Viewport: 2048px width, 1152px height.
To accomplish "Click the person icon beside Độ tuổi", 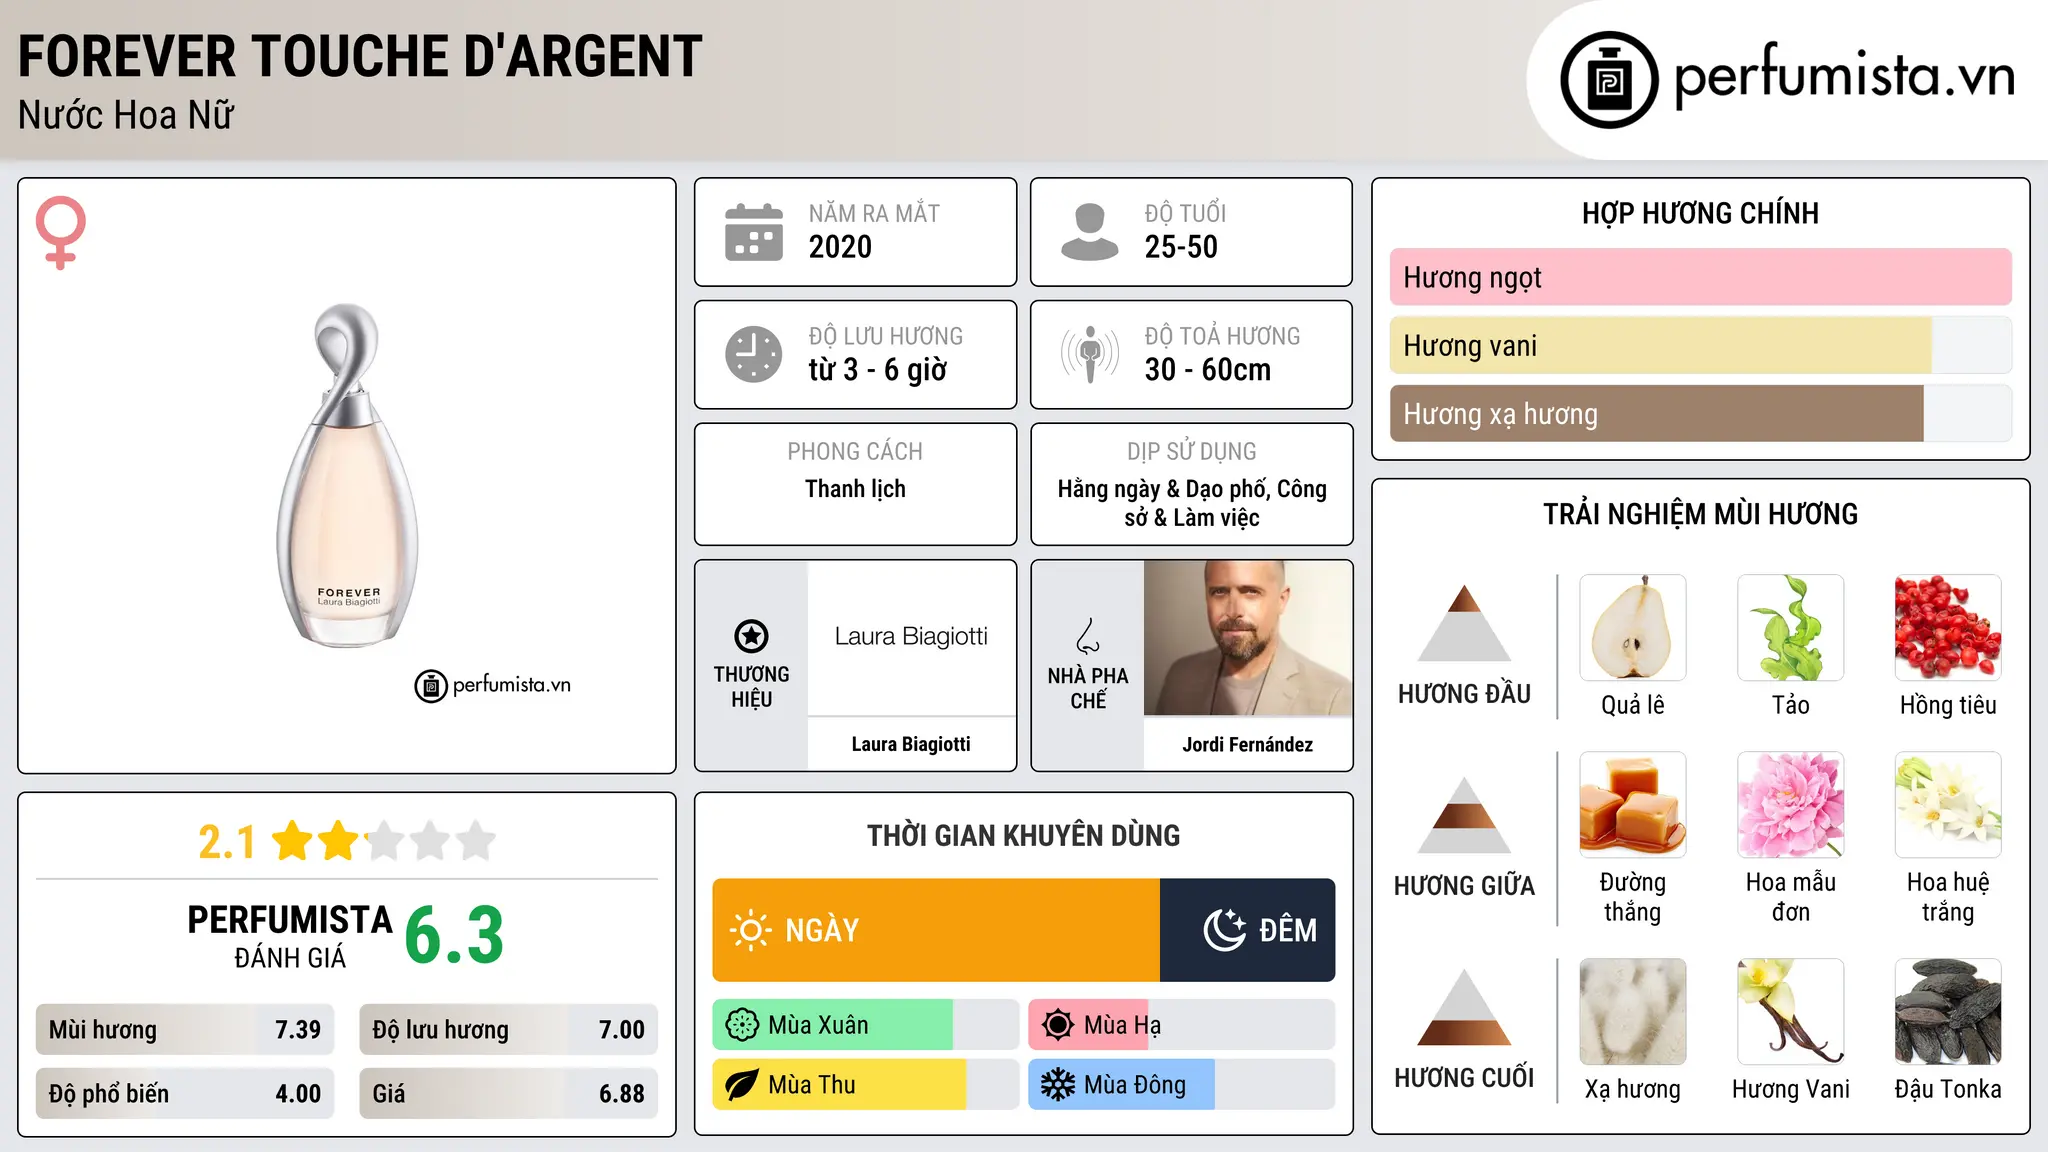I will tap(1089, 232).
